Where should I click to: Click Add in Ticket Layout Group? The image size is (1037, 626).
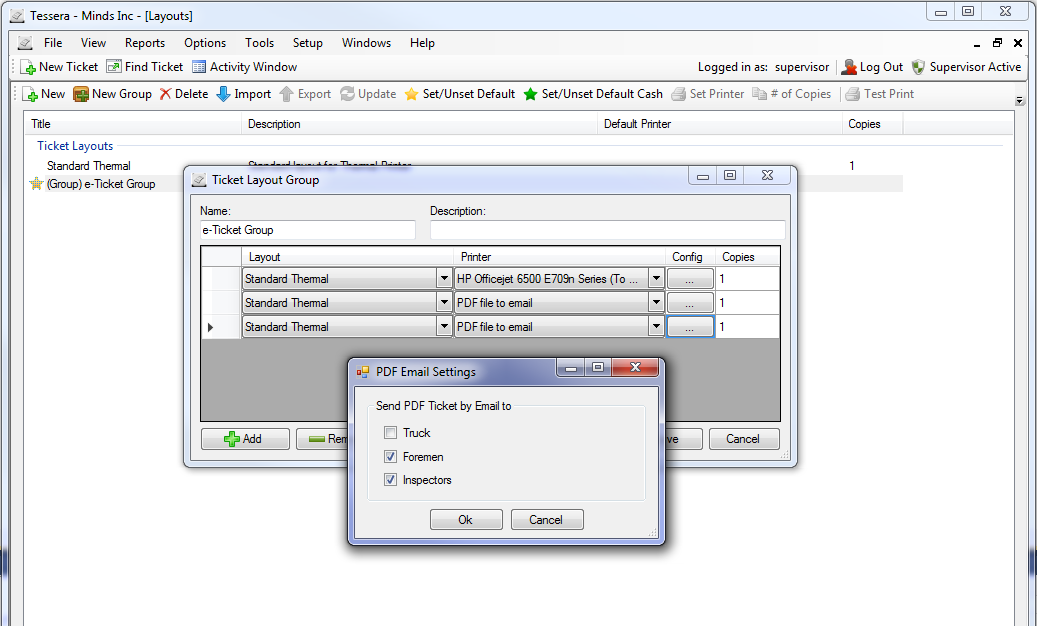click(245, 439)
